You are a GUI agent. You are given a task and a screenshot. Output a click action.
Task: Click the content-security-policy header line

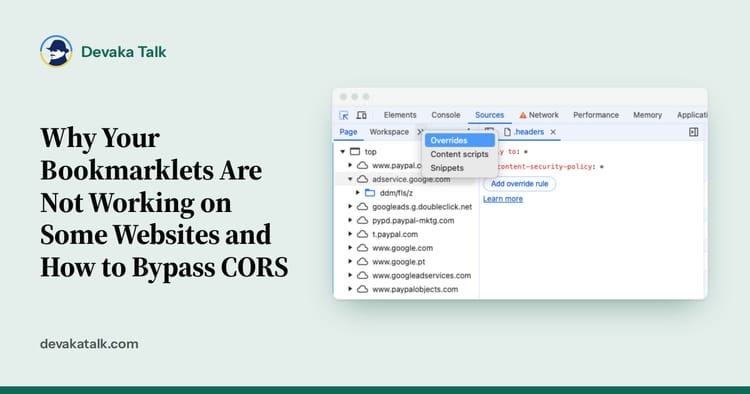pos(550,167)
